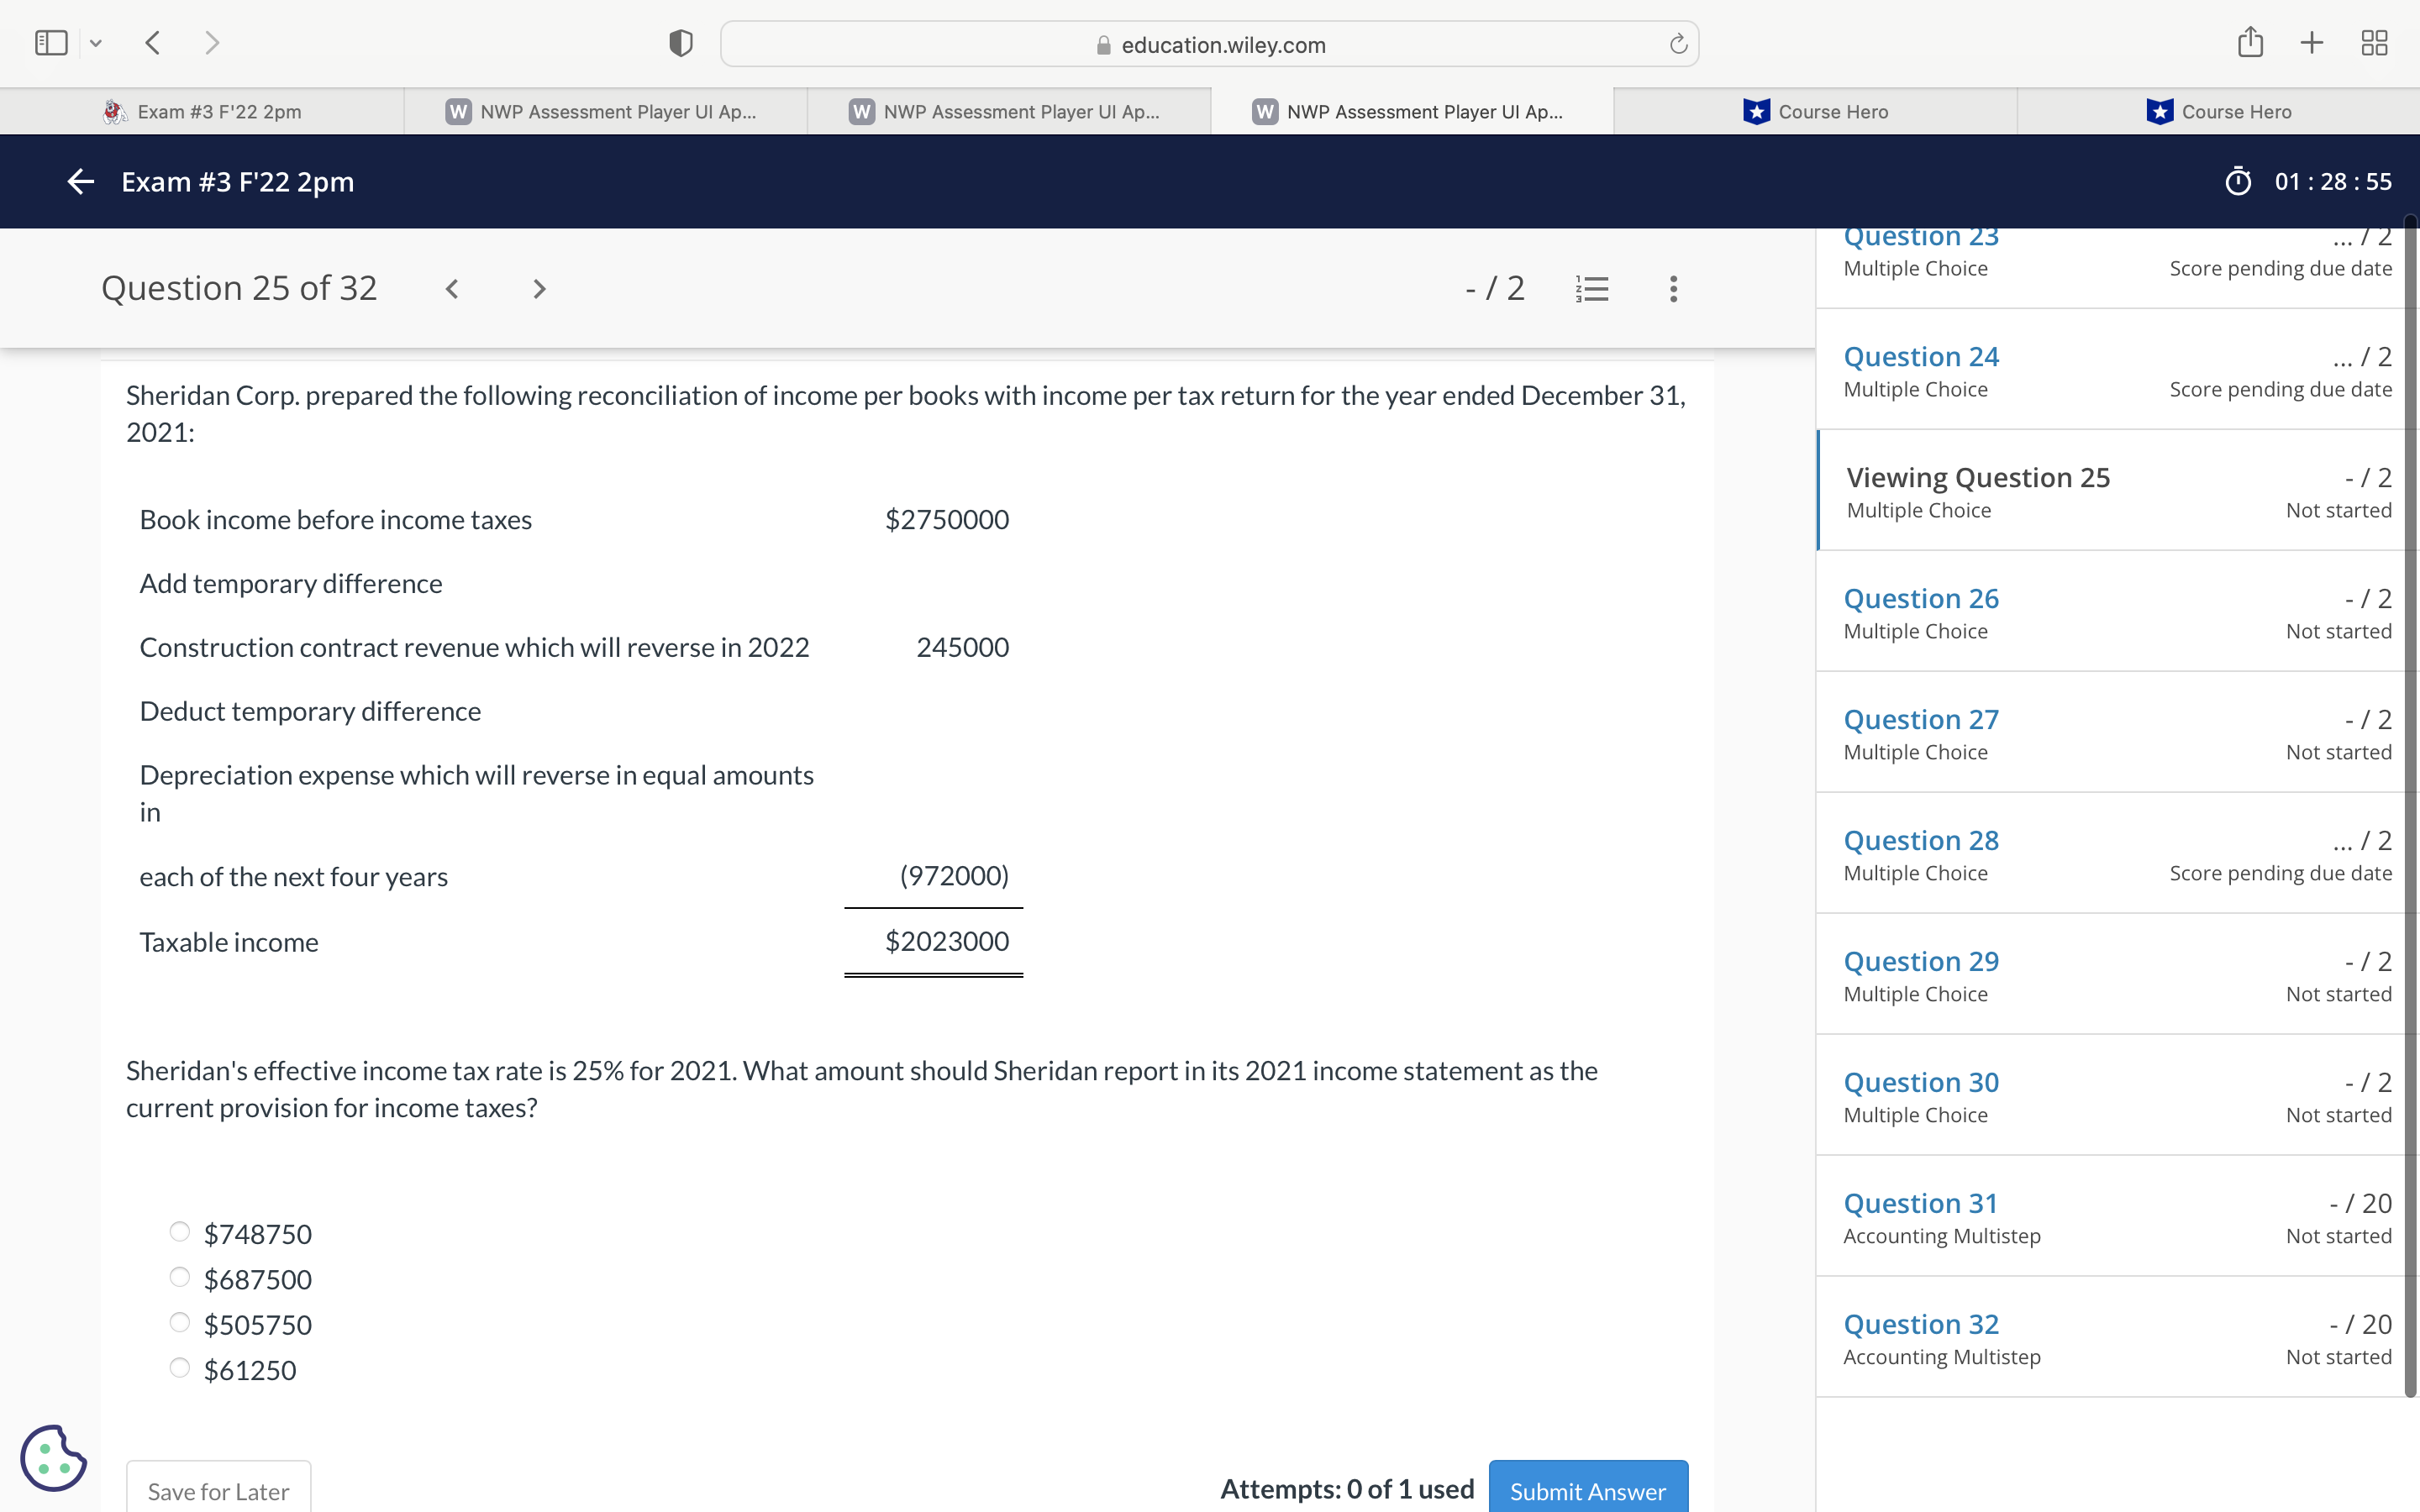Image resolution: width=2420 pixels, height=1512 pixels.
Task: Open a new tab with the plus icon
Action: pyautogui.click(x=2312, y=43)
